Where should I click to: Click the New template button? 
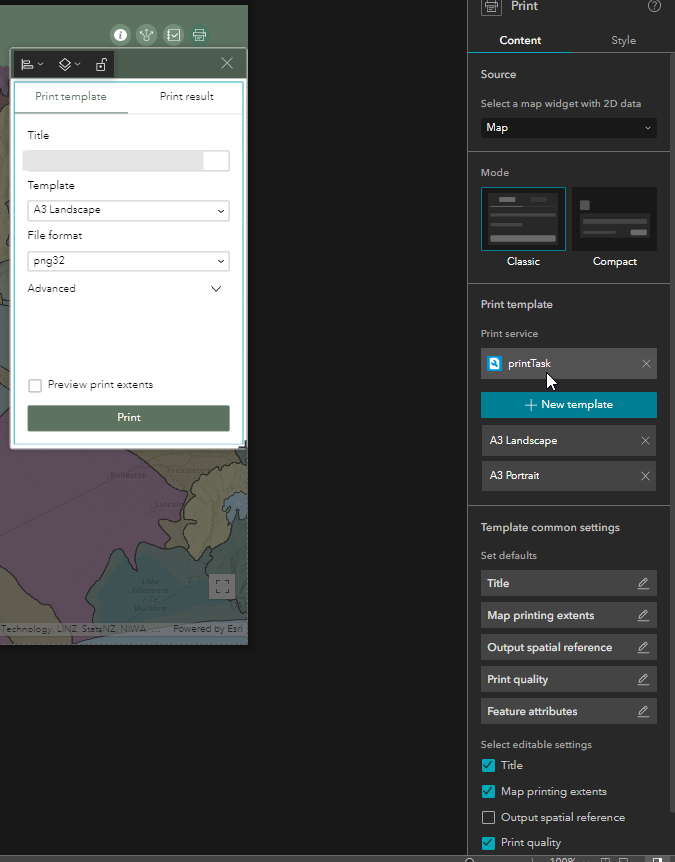(x=568, y=405)
